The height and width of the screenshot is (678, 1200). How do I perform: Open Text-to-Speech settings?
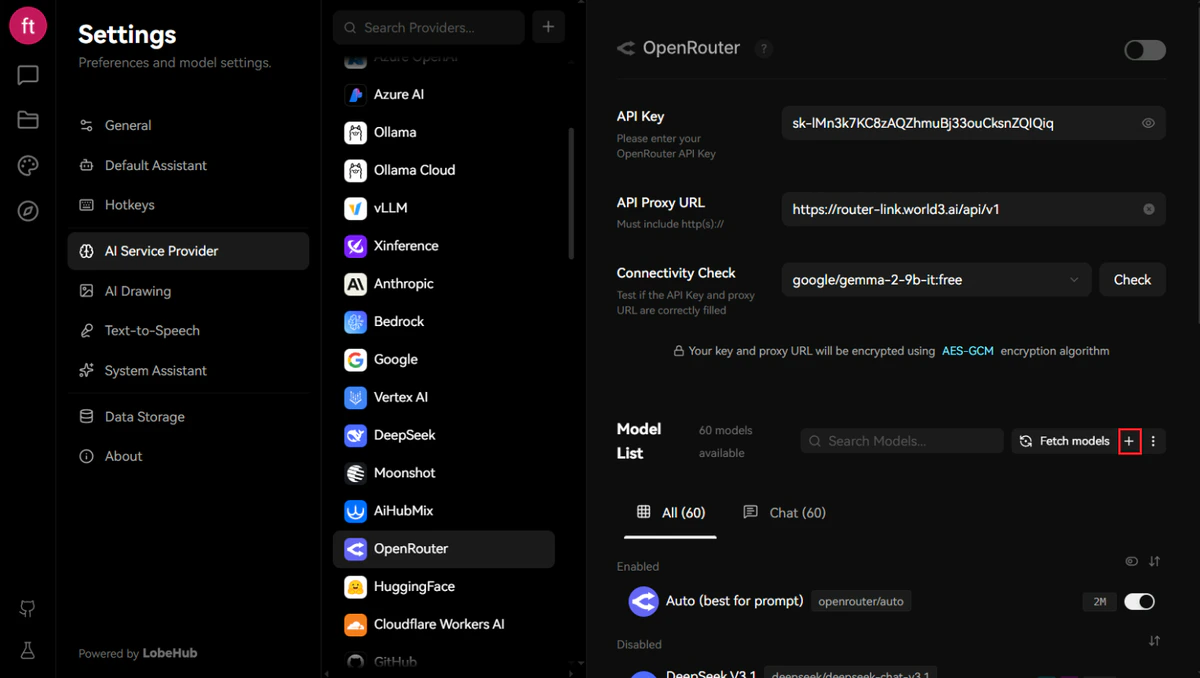[x=188, y=330]
